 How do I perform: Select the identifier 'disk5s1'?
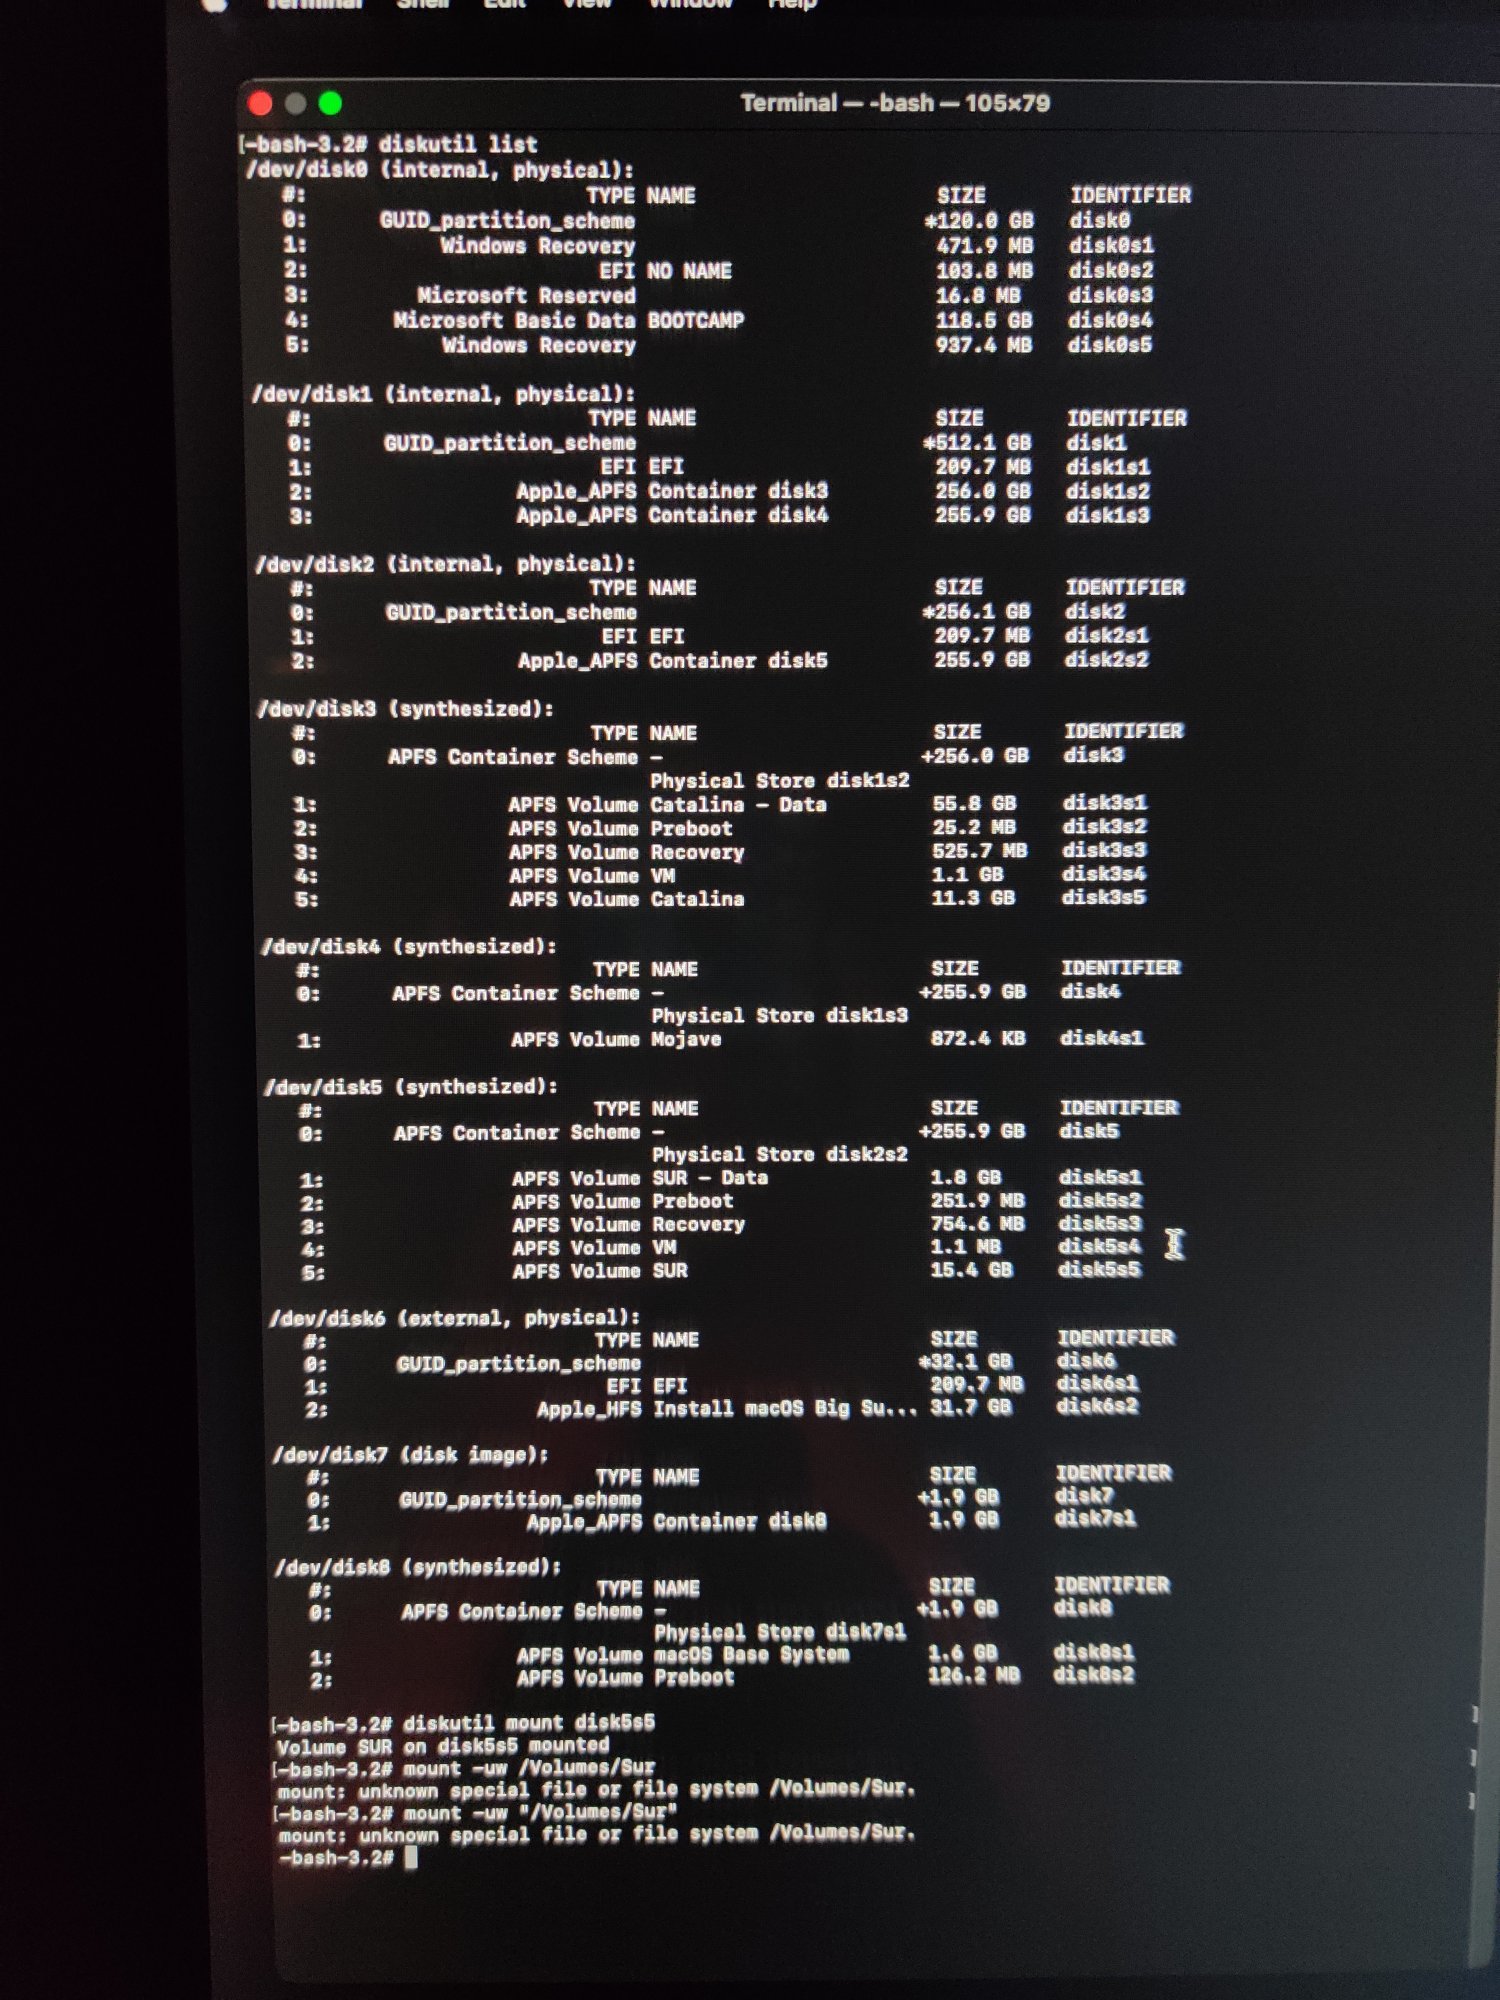point(1101,1177)
